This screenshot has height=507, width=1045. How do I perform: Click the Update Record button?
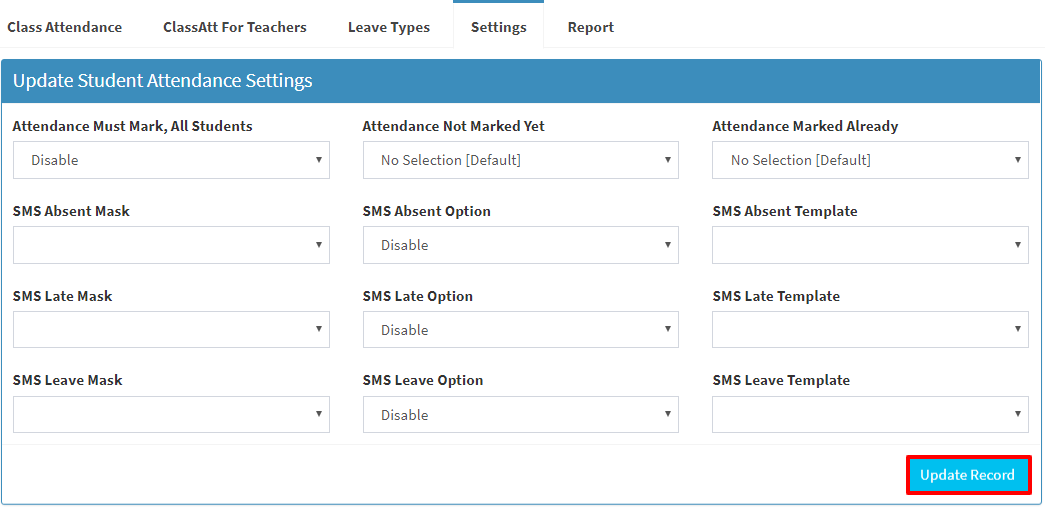pos(968,475)
